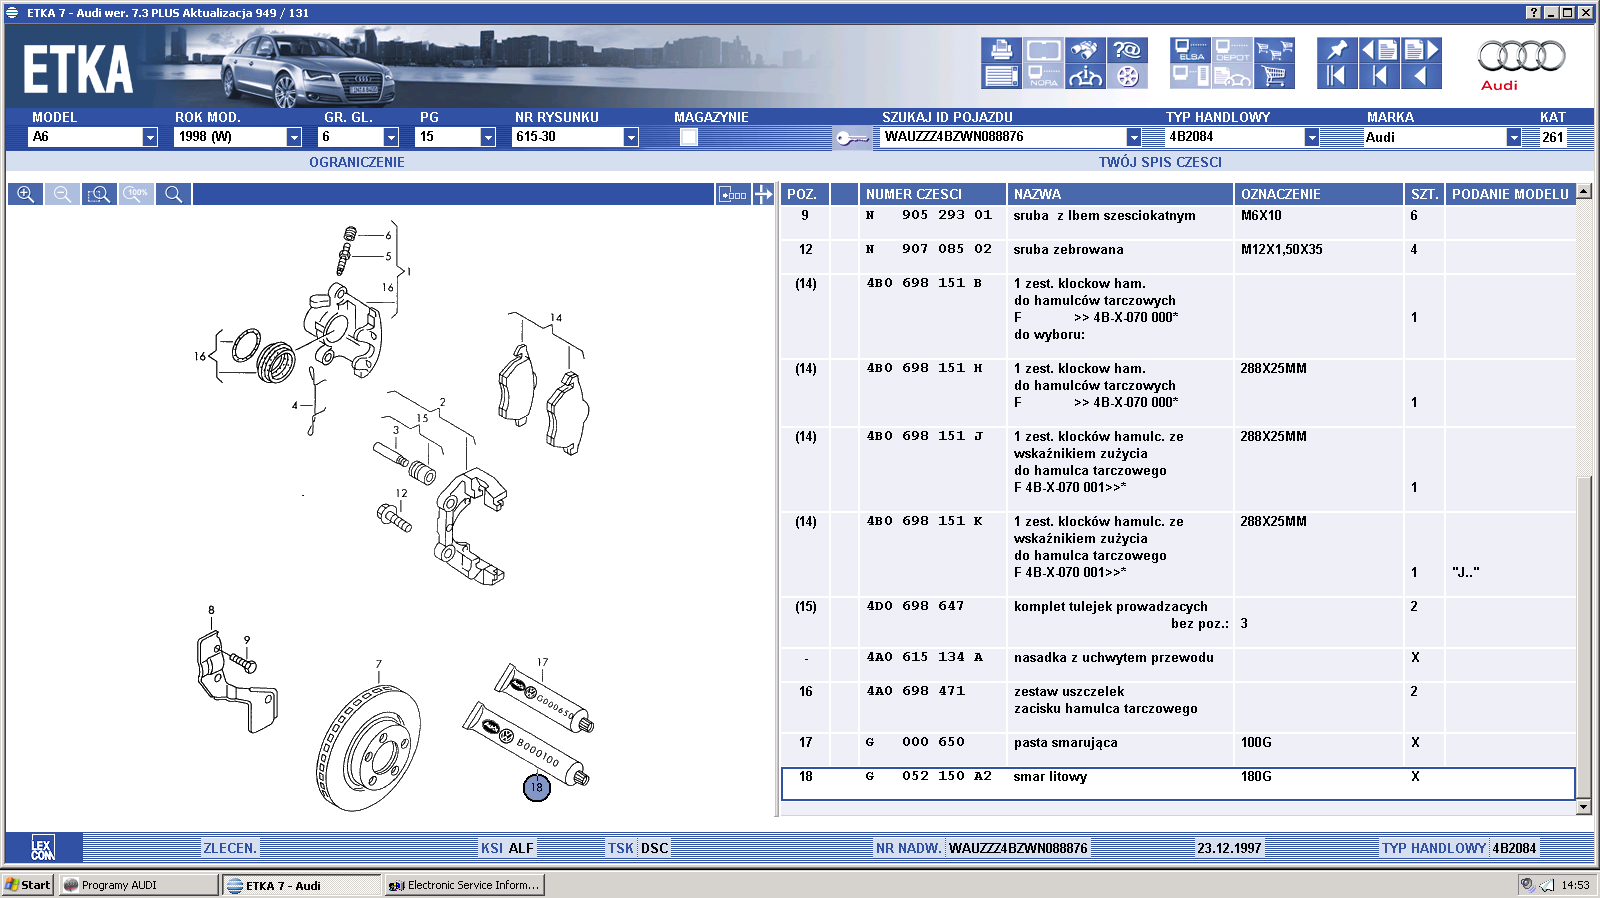
Task: Open the question-mark @ help icon
Action: 1127,50
